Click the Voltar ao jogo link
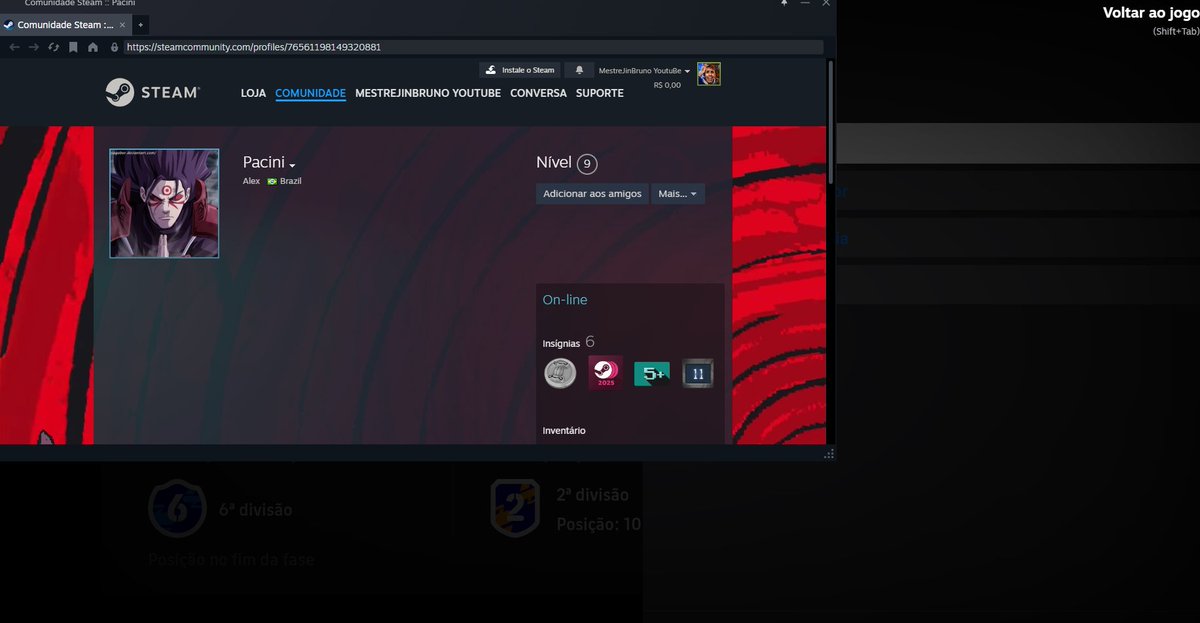 point(1151,12)
